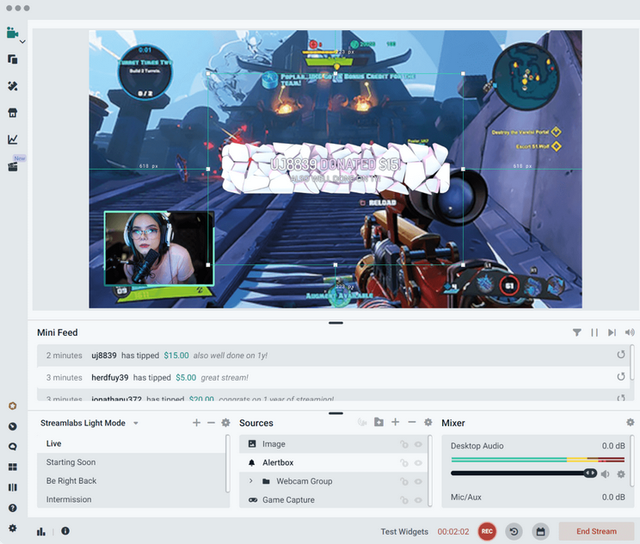
Task: Open the App Store icon in sidebar
Action: (13, 113)
